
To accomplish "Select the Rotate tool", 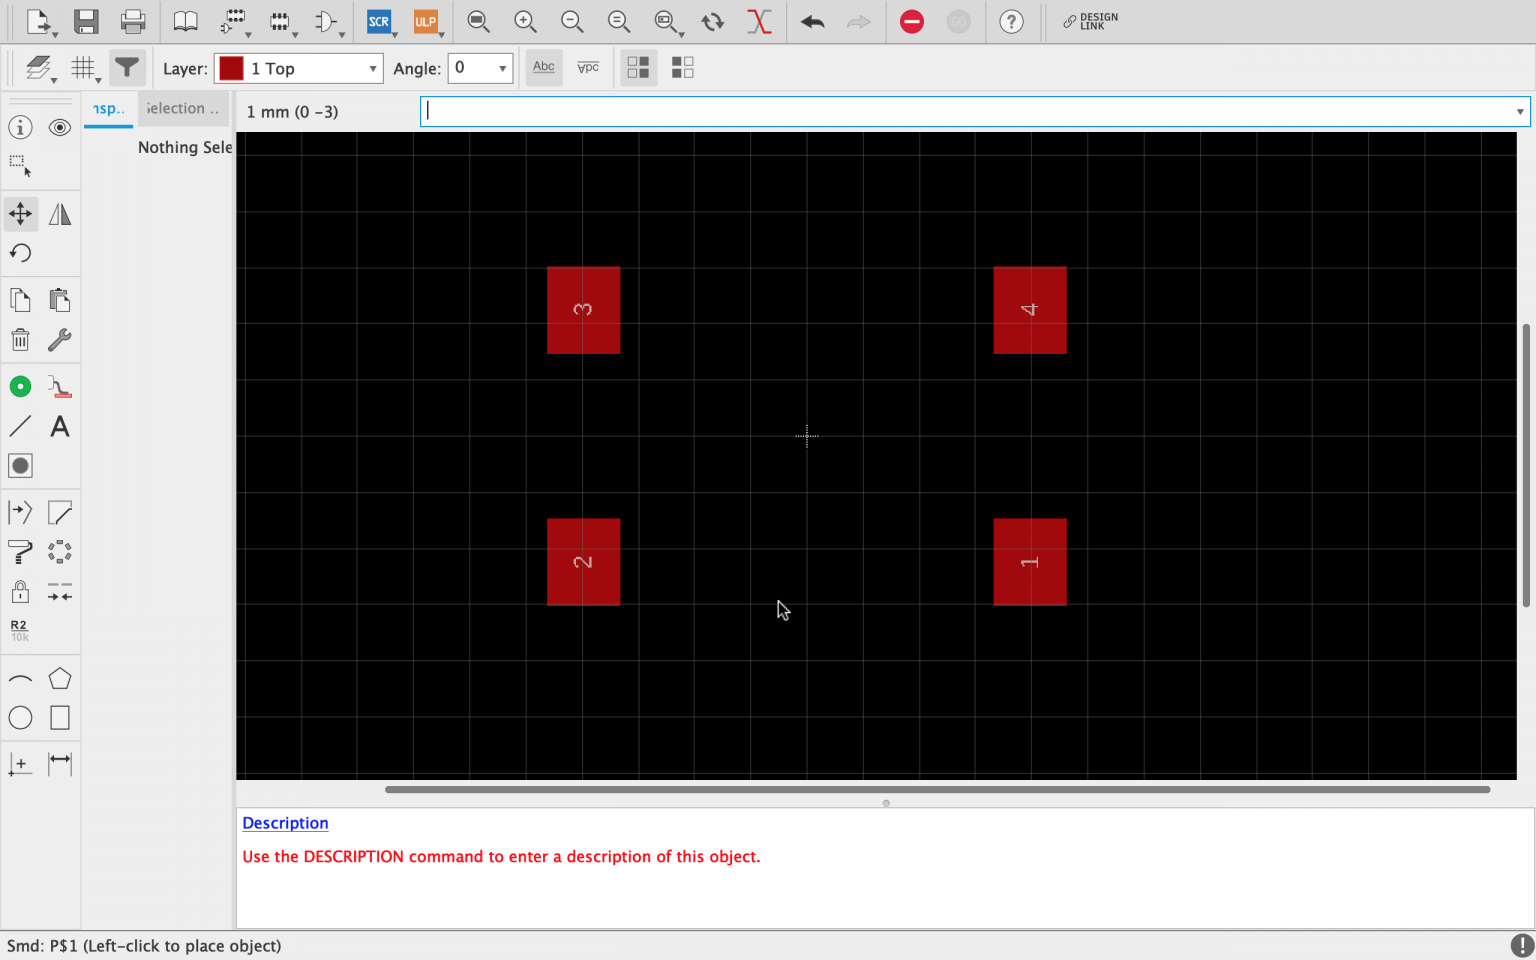I will (x=20, y=252).
